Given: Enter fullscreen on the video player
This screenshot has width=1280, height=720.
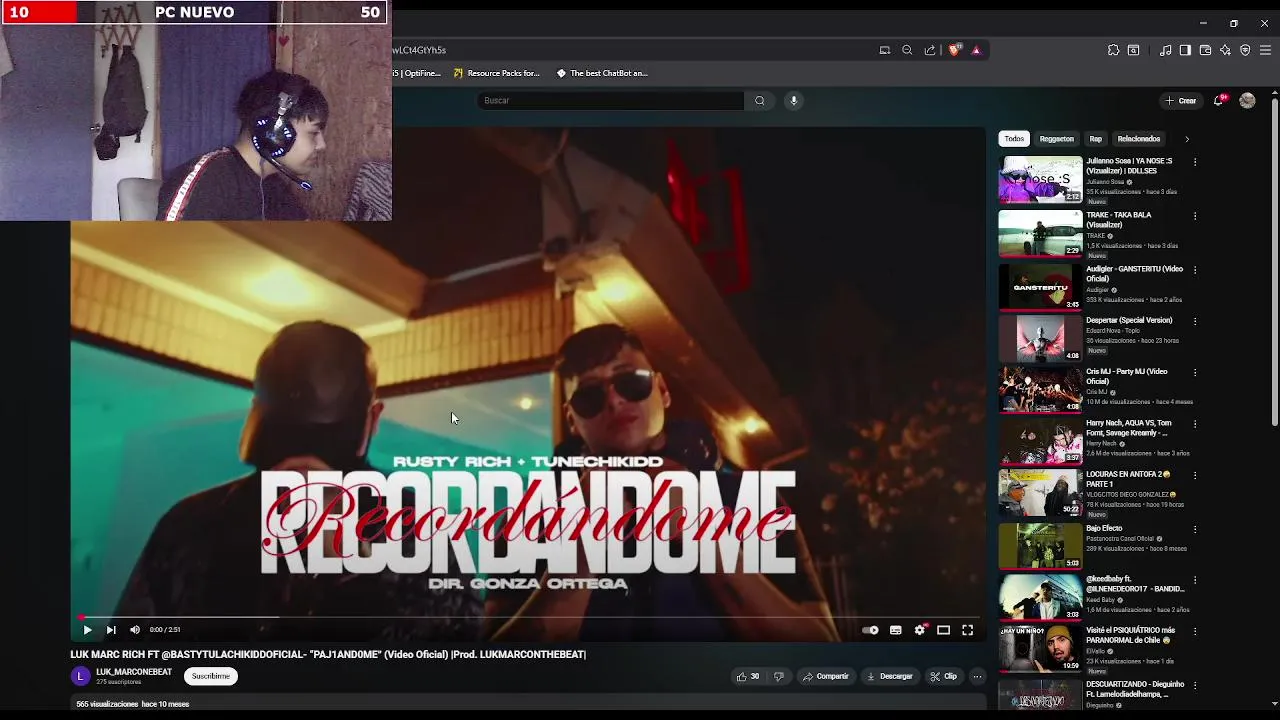Looking at the screenshot, I should pyautogui.click(x=967, y=630).
